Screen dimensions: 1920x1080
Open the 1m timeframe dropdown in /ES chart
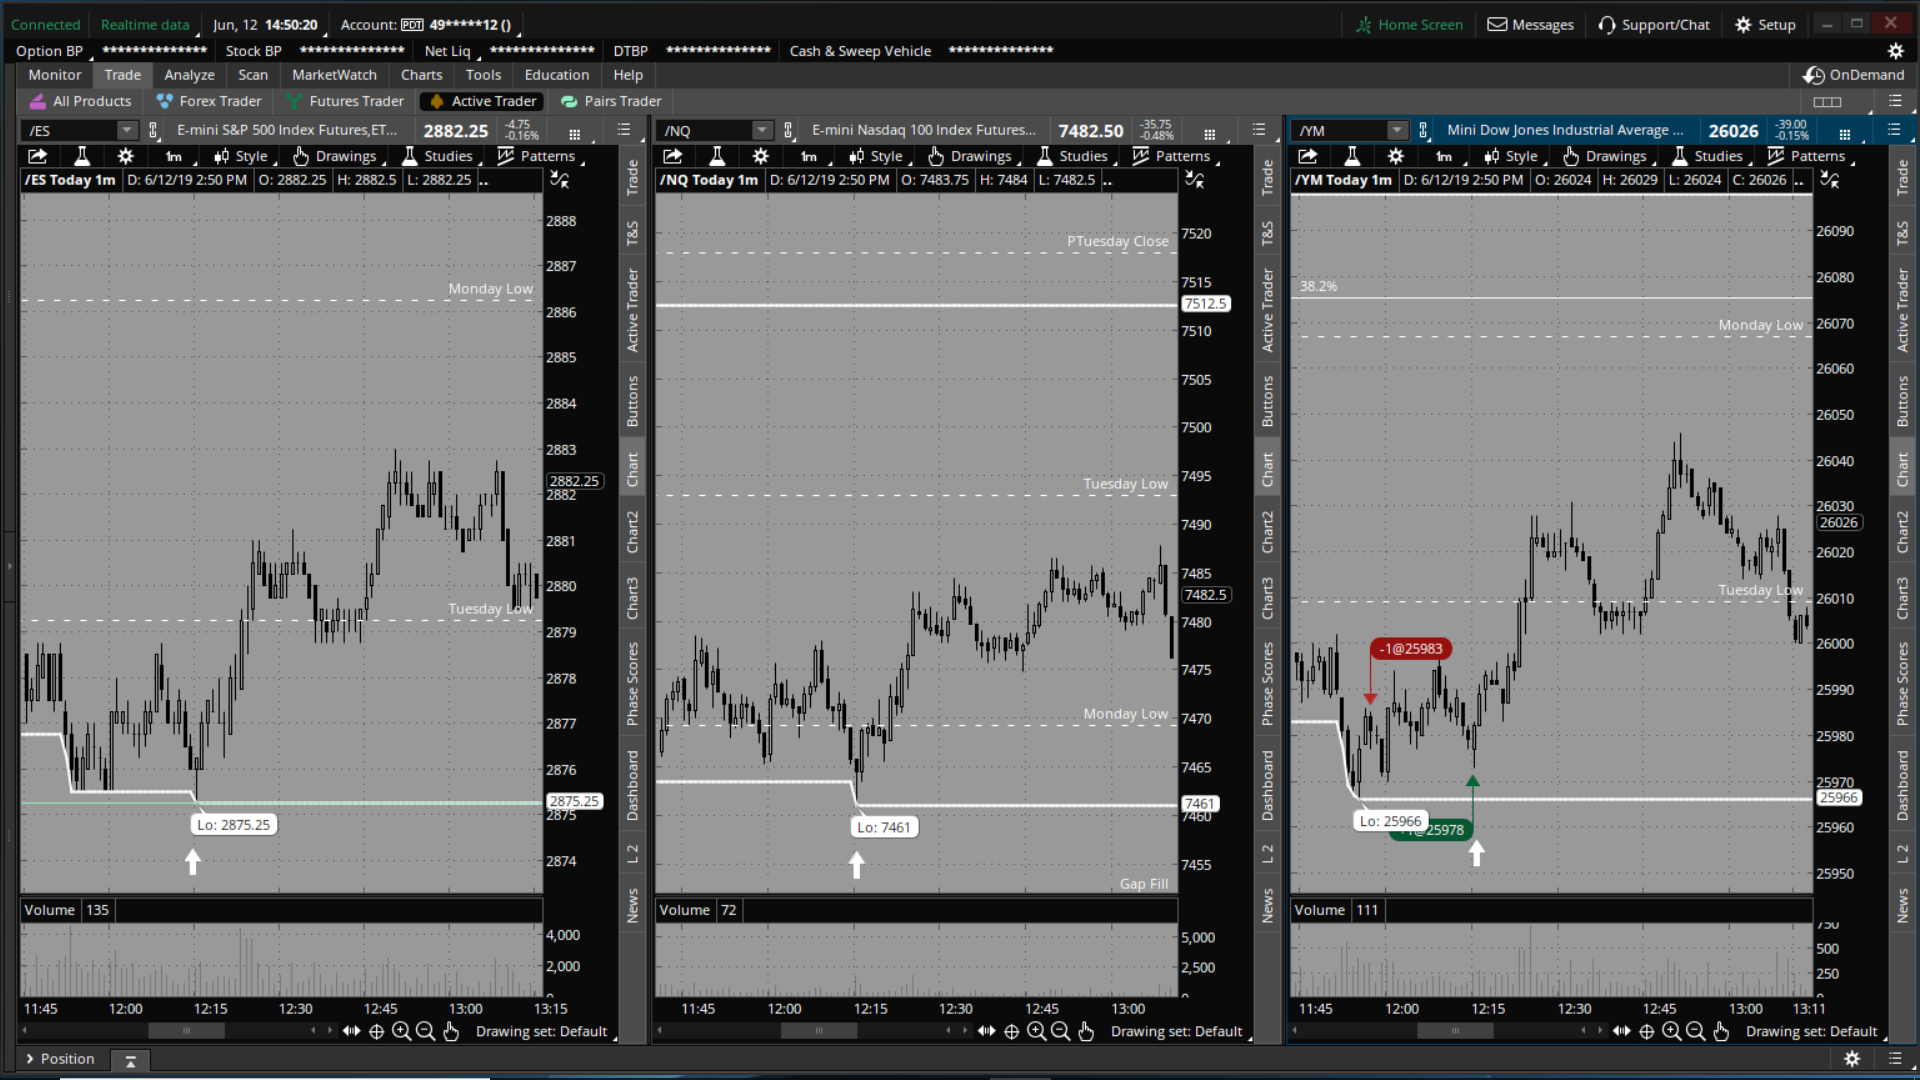tap(176, 156)
